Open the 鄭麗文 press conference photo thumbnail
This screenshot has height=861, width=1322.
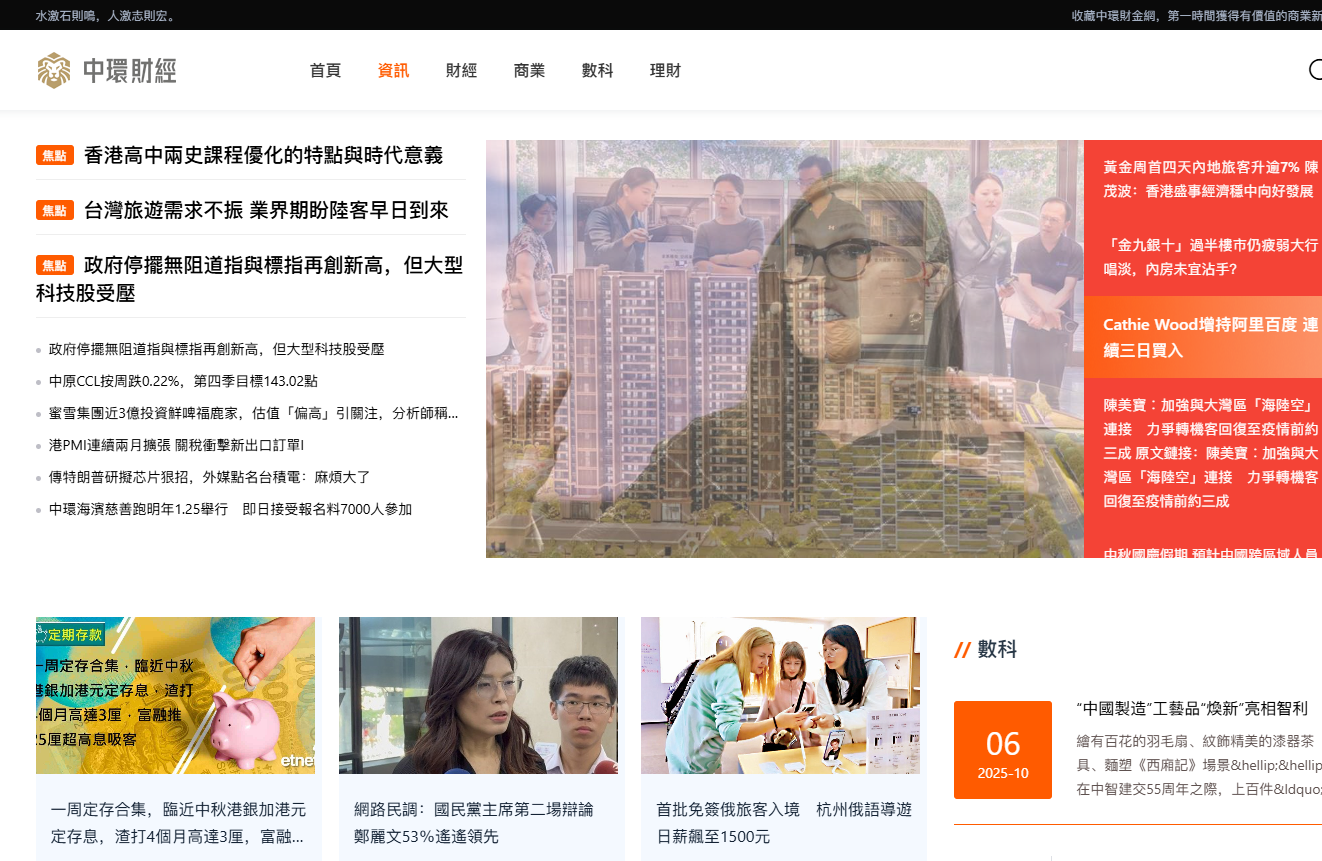pyautogui.click(x=478, y=695)
